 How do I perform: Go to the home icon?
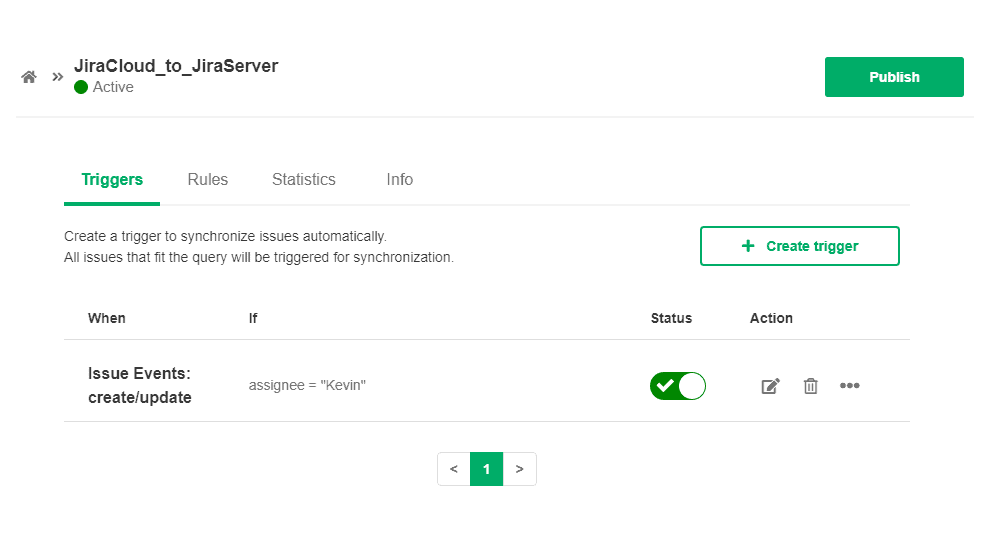point(29,77)
